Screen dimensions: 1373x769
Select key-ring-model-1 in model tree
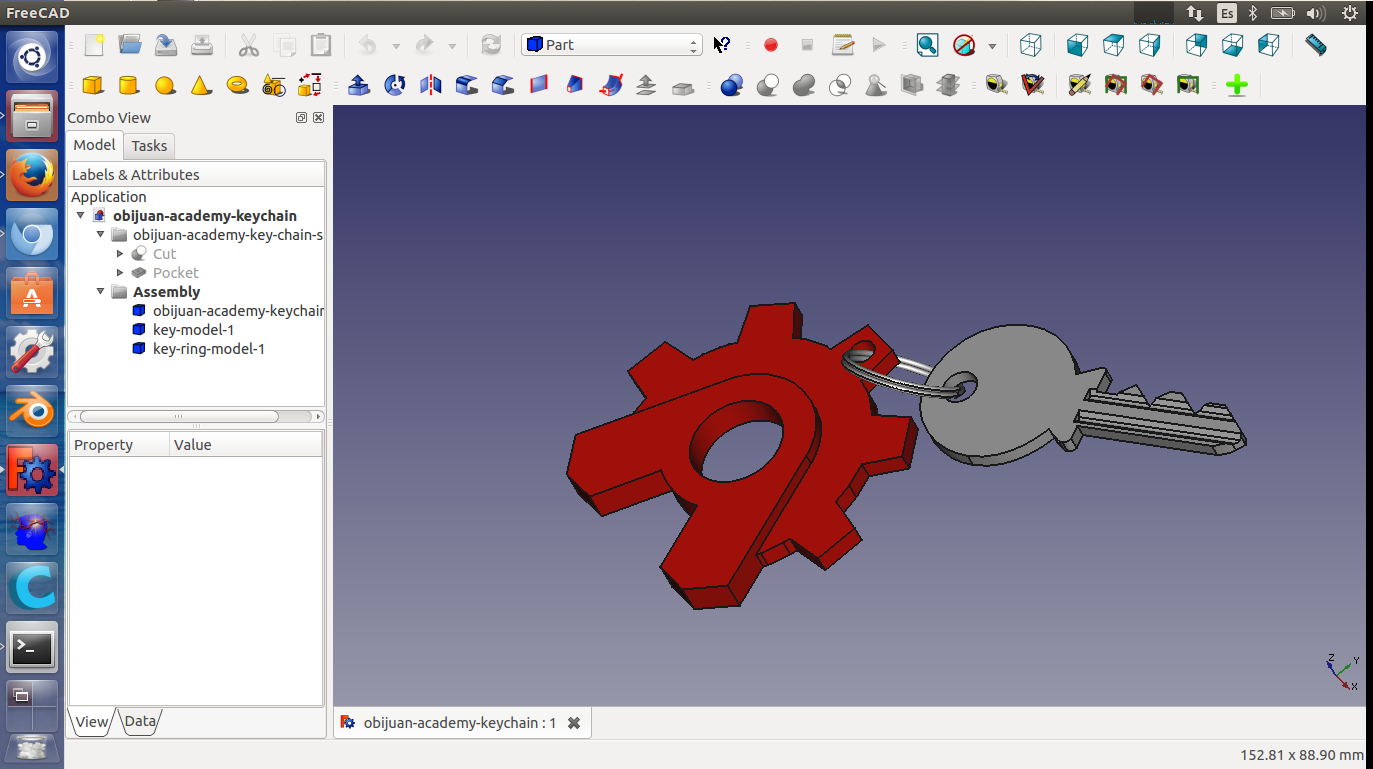[x=208, y=349]
